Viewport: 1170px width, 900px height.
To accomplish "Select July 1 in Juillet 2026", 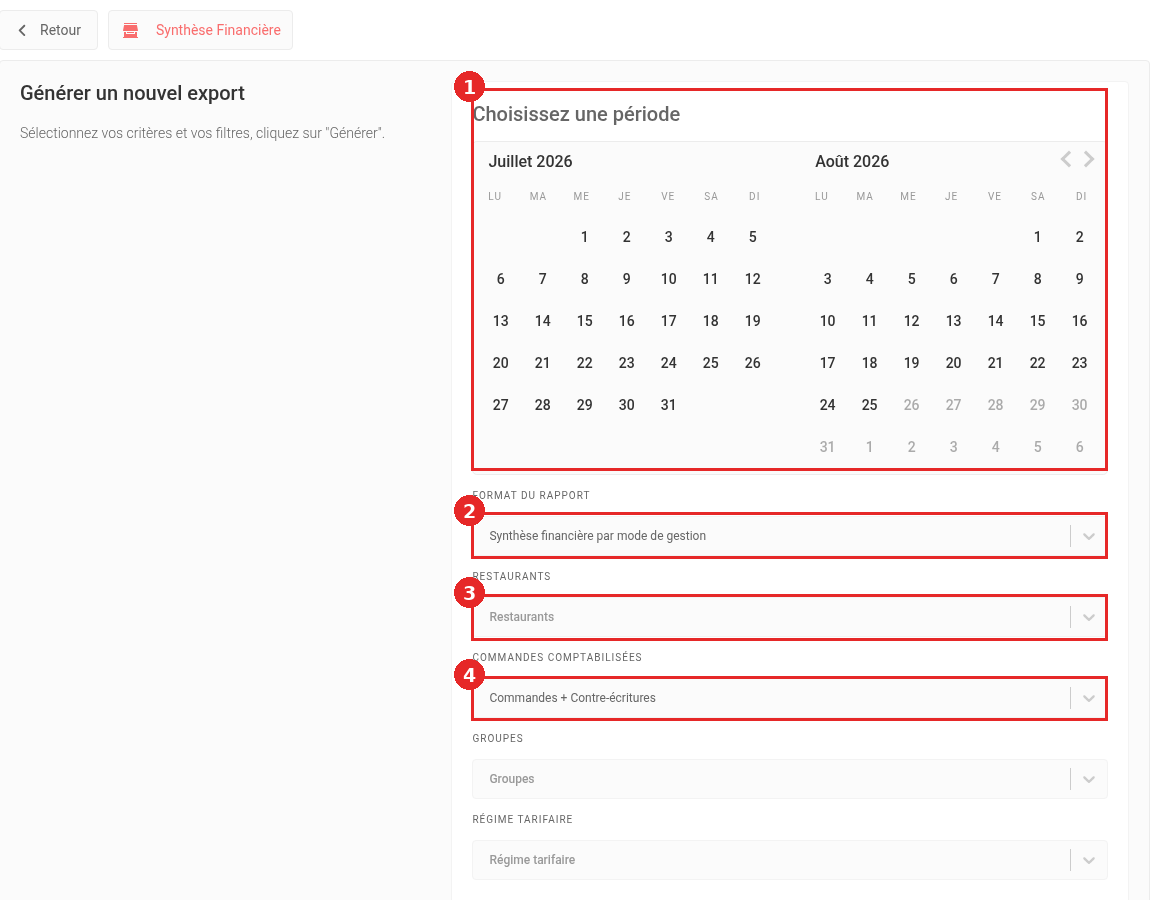I will point(584,237).
